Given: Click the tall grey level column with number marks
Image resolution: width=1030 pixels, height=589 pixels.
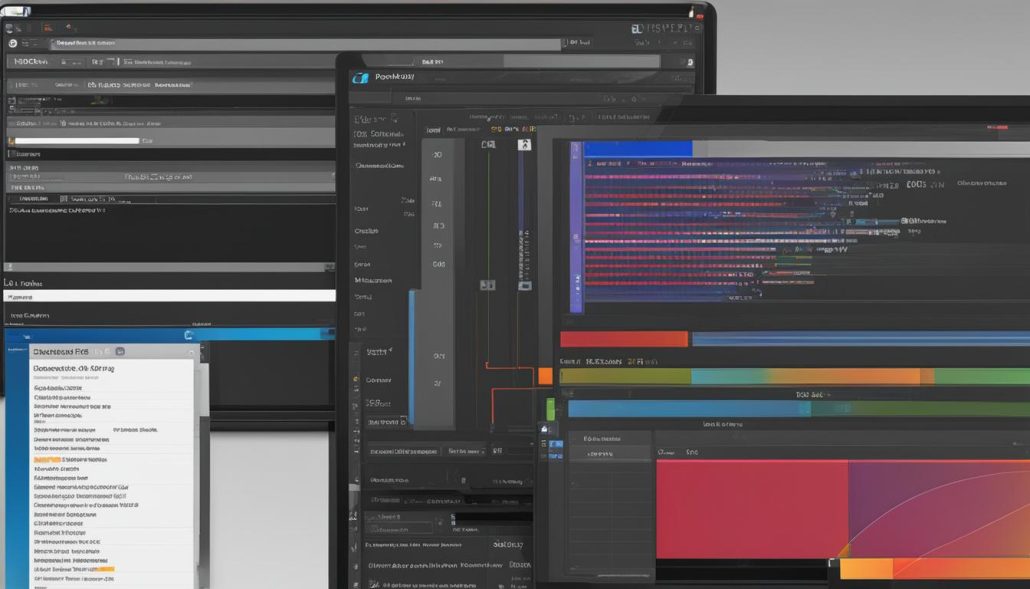Looking at the screenshot, I should [x=437, y=282].
